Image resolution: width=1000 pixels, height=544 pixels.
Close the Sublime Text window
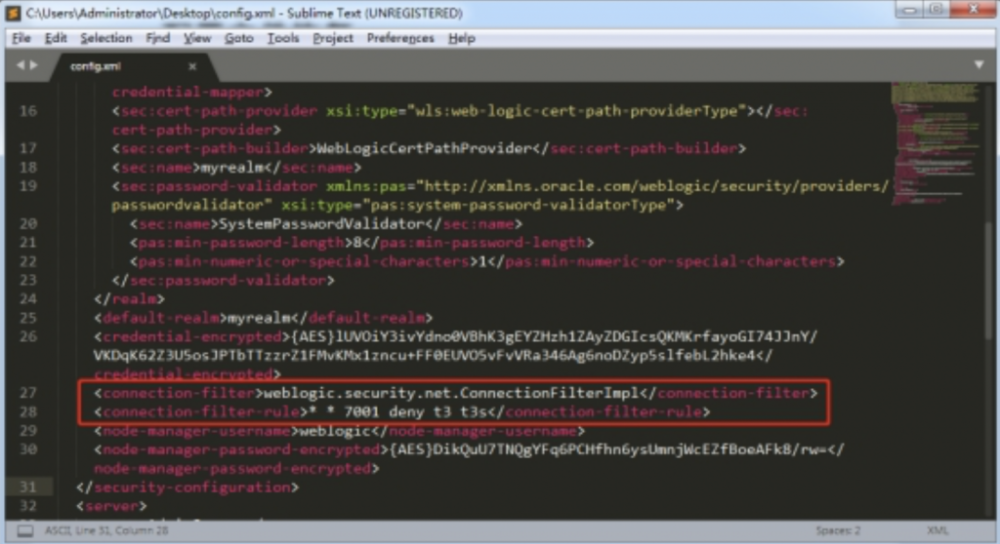coord(973,10)
